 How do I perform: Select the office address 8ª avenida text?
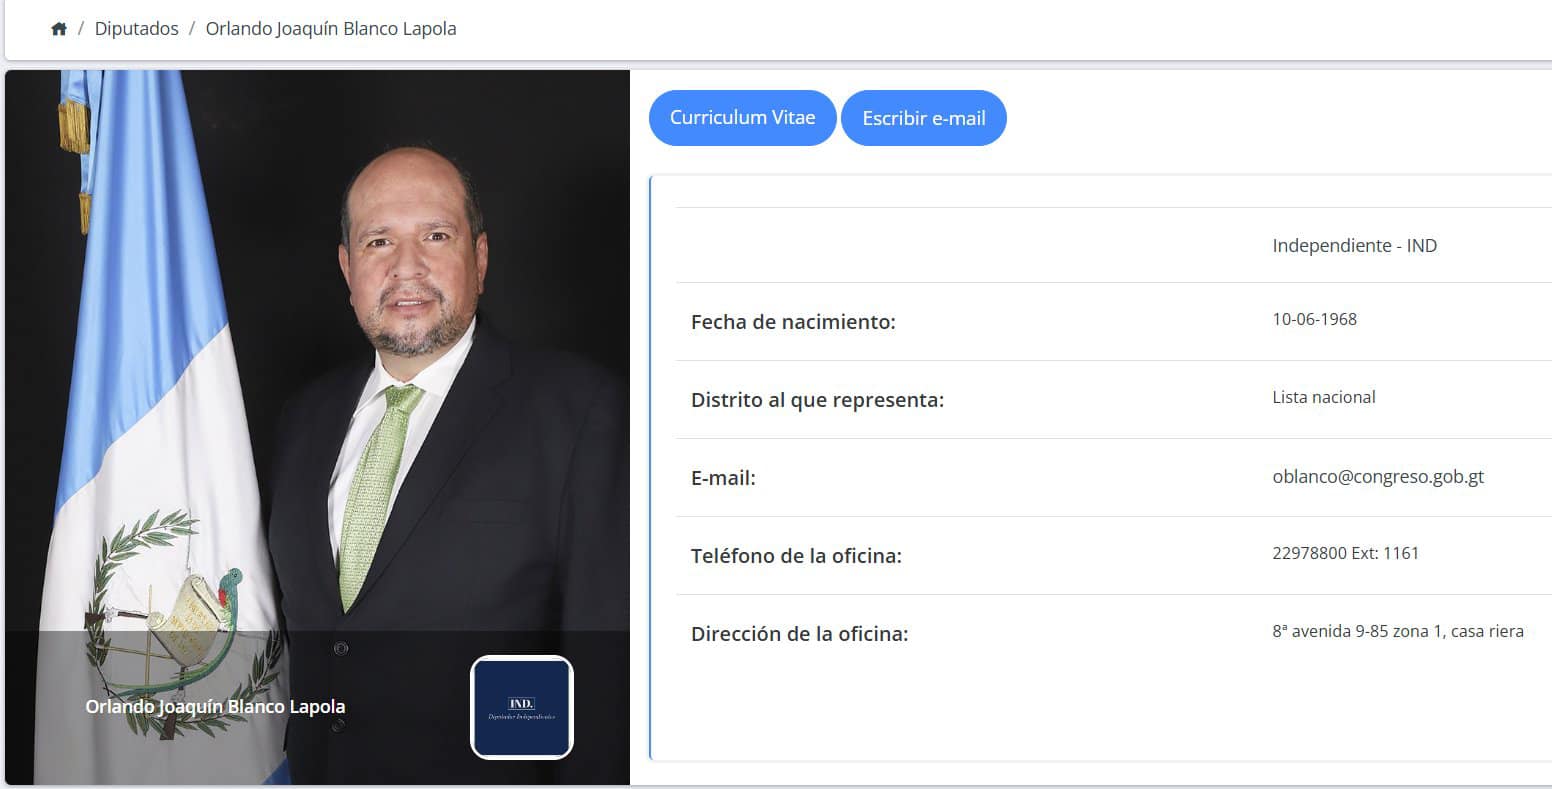1398,631
